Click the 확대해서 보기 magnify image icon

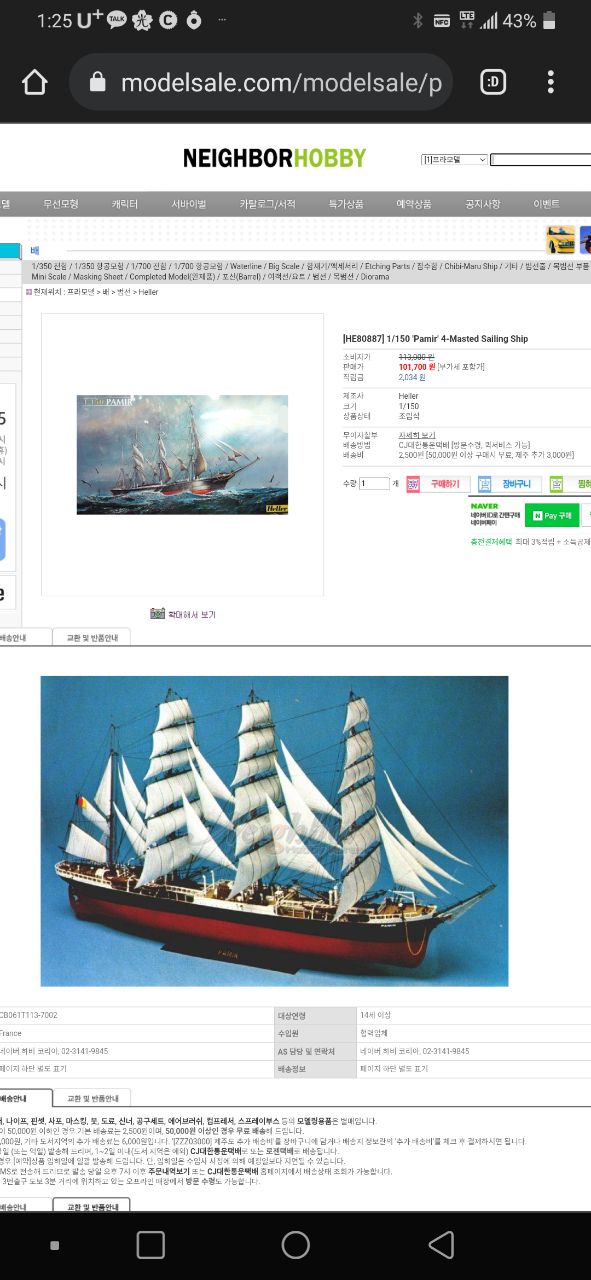(157, 614)
